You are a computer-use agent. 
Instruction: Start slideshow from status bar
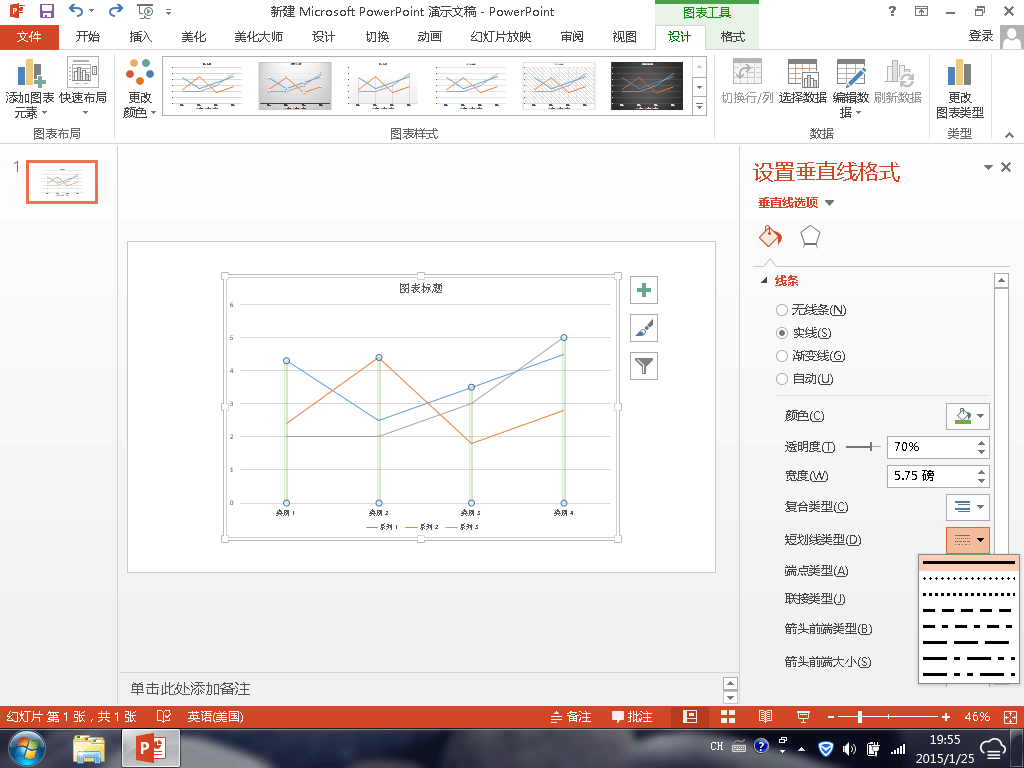[803, 716]
